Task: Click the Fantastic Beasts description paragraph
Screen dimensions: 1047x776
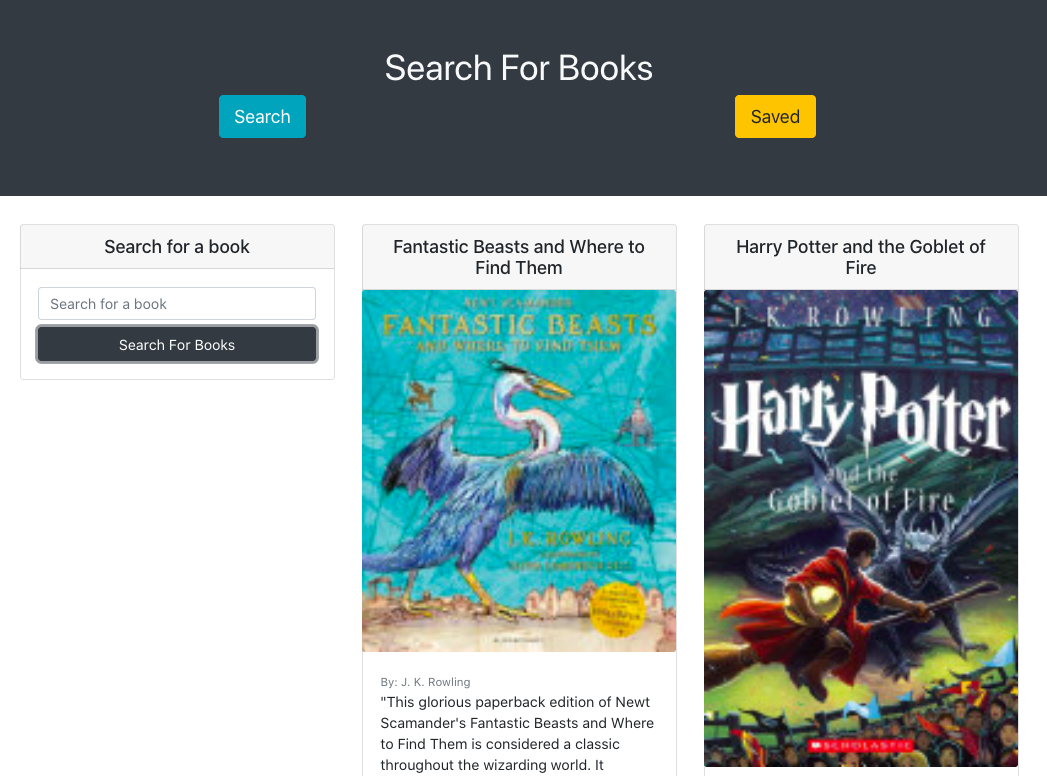Action: pyautogui.click(x=517, y=733)
